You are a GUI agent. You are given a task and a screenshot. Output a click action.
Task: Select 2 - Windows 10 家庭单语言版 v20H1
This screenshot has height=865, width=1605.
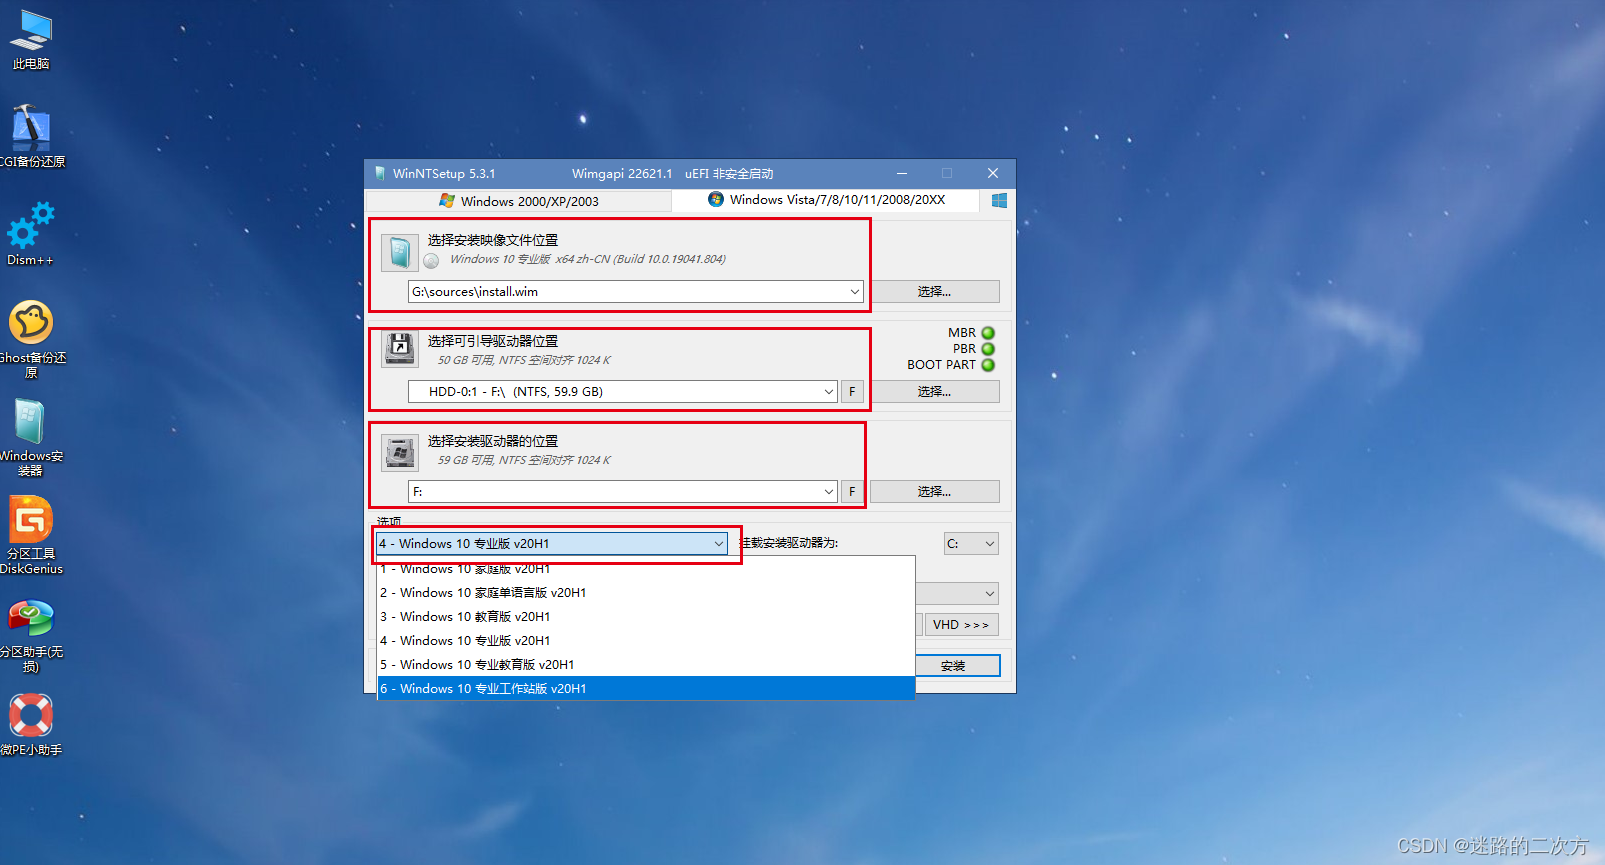click(x=646, y=593)
